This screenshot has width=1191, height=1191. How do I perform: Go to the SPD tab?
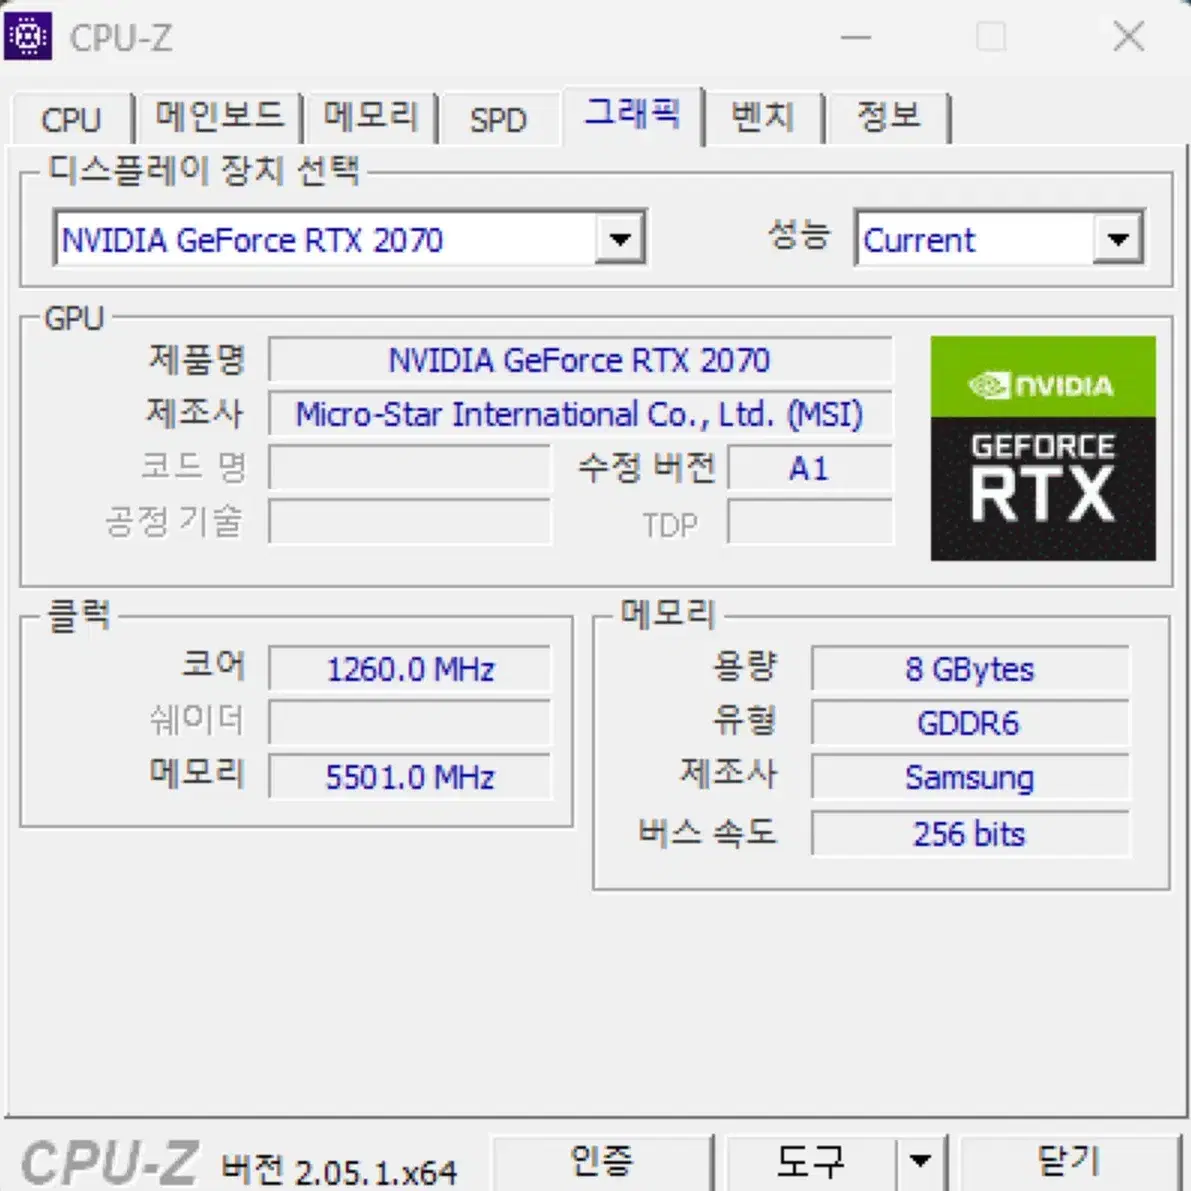point(498,119)
